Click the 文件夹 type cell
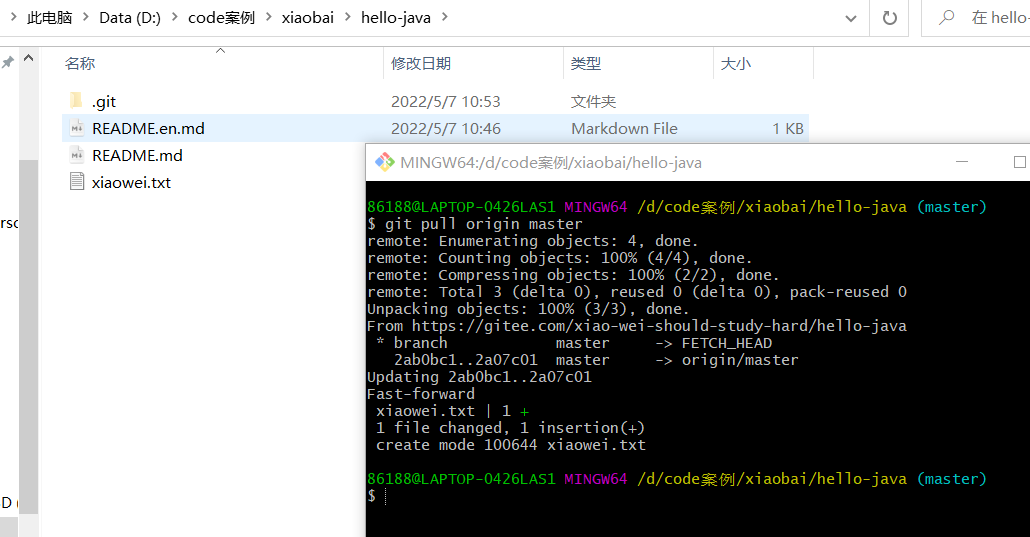 coord(593,101)
